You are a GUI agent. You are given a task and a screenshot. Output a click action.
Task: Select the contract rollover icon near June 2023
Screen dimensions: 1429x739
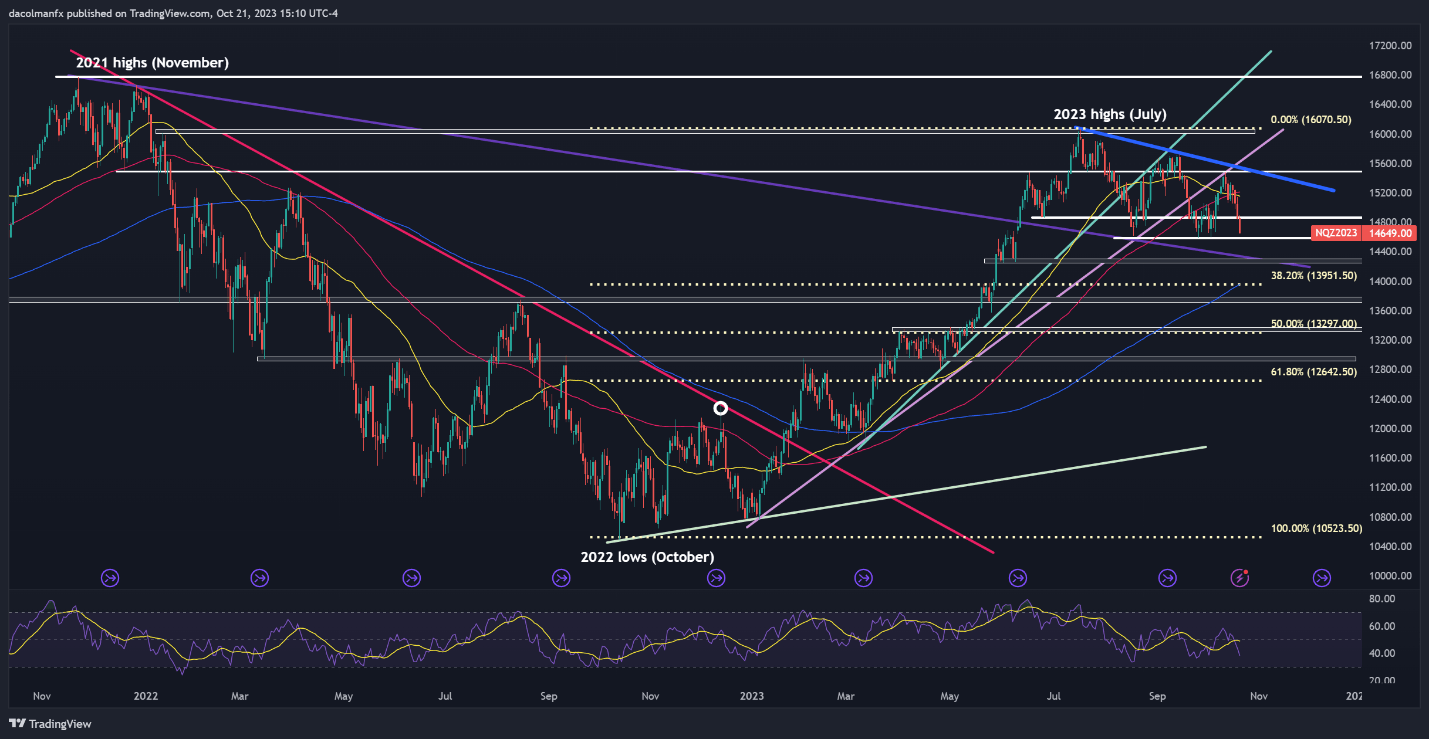pyautogui.click(x=1018, y=577)
